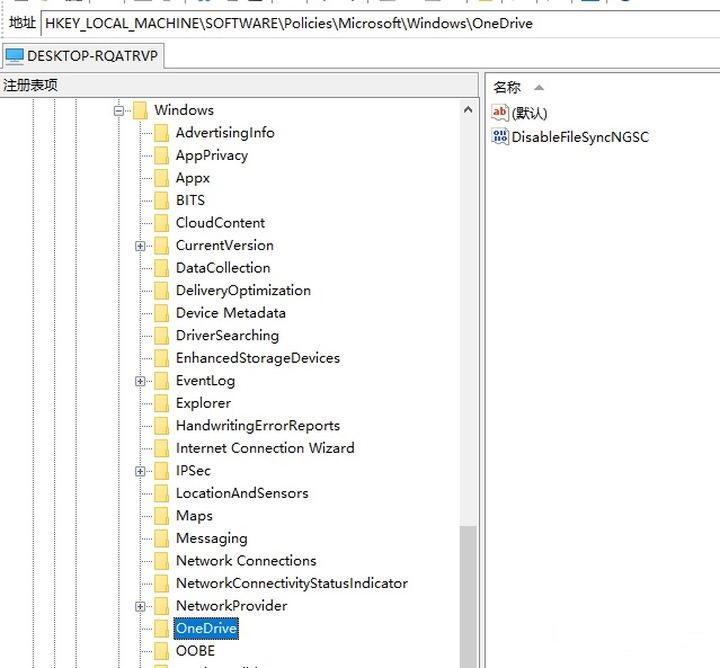Sort by the 名称 column header
This screenshot has height=668, width=720.
coord(507,87)
